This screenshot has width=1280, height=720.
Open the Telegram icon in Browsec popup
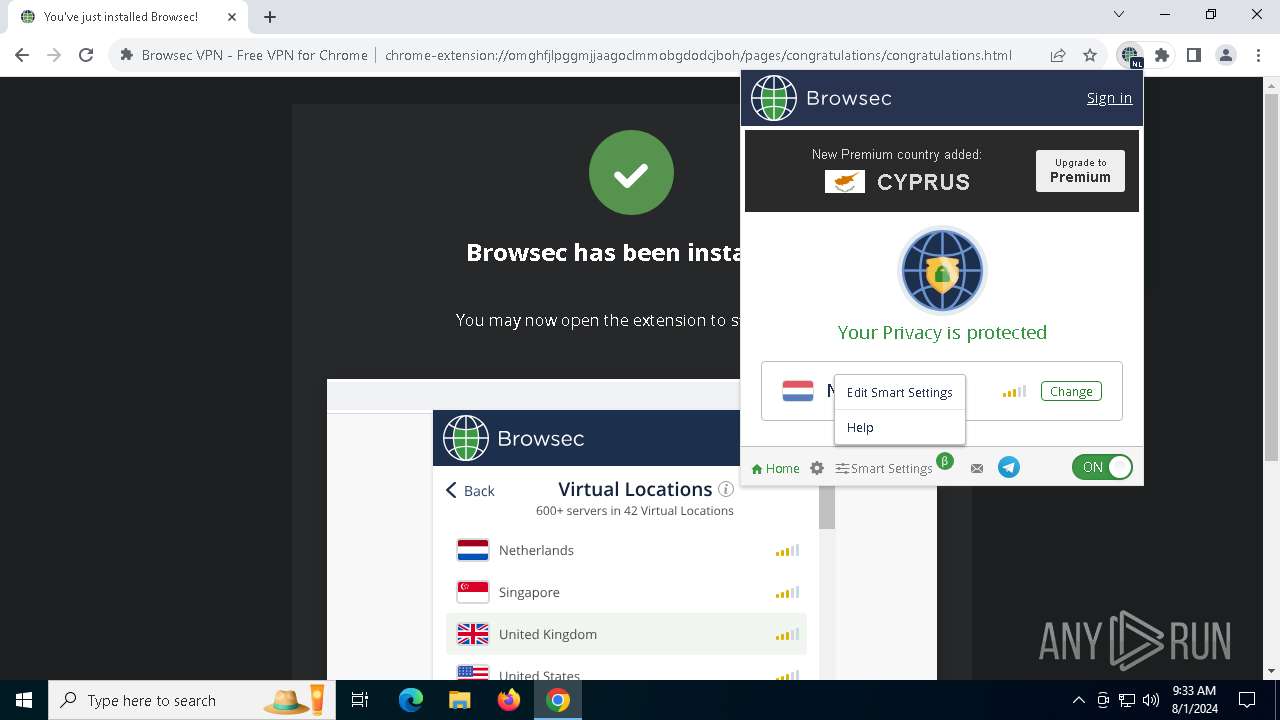tap(1009, 467)
